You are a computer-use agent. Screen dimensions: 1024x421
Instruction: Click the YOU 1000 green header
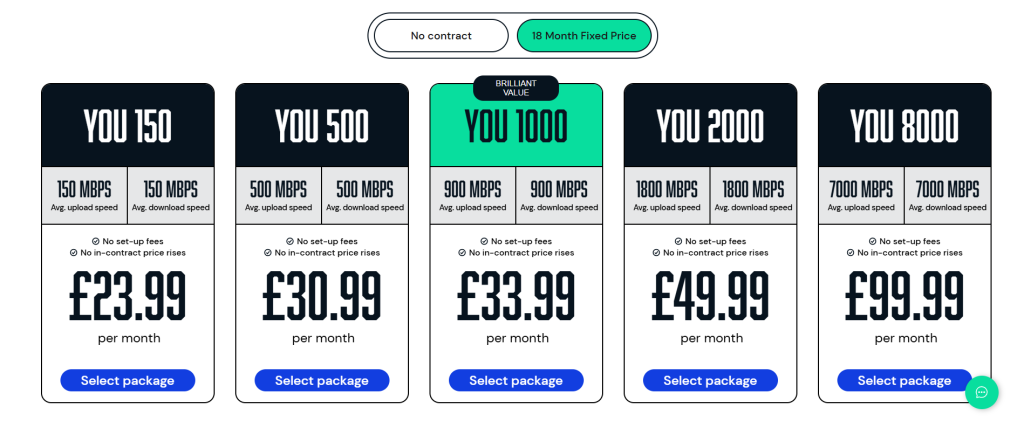tap(516, 127)
